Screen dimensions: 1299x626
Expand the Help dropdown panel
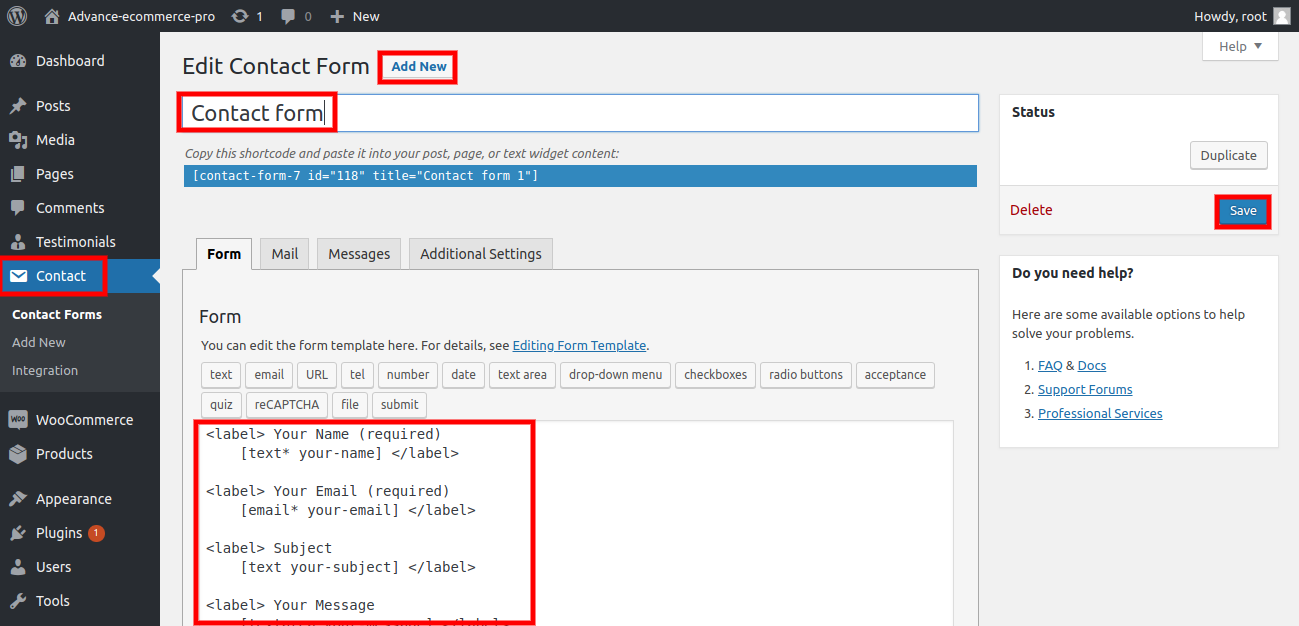1240,46
